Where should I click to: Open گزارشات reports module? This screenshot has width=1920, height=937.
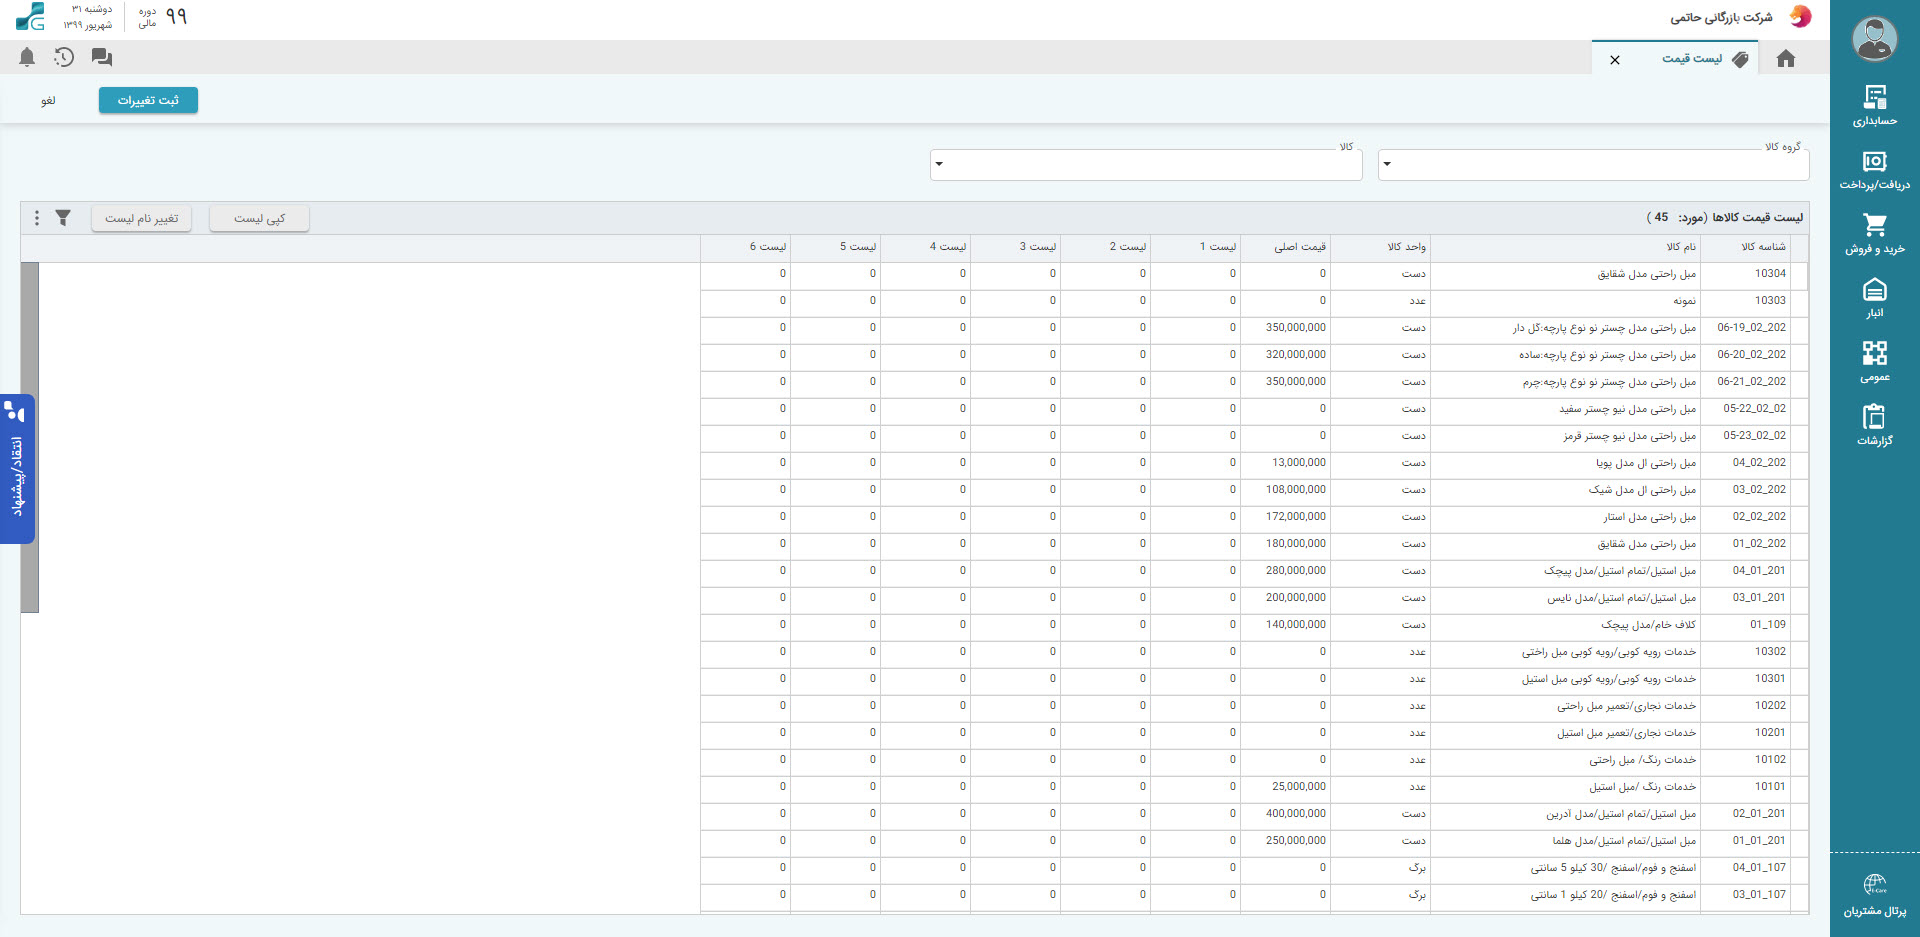[x=1875, y=425]
